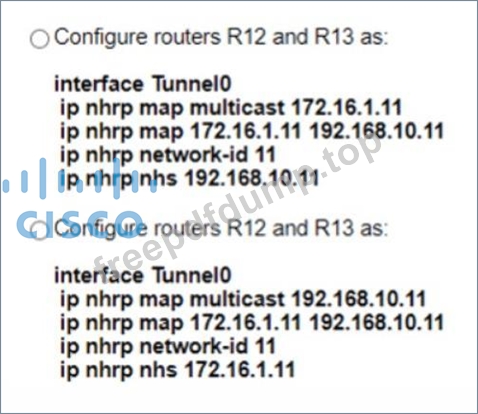Click "interface Tunnel0" in the second option
The width and height of the screenshot is (478, 414).
pos(143,275)
